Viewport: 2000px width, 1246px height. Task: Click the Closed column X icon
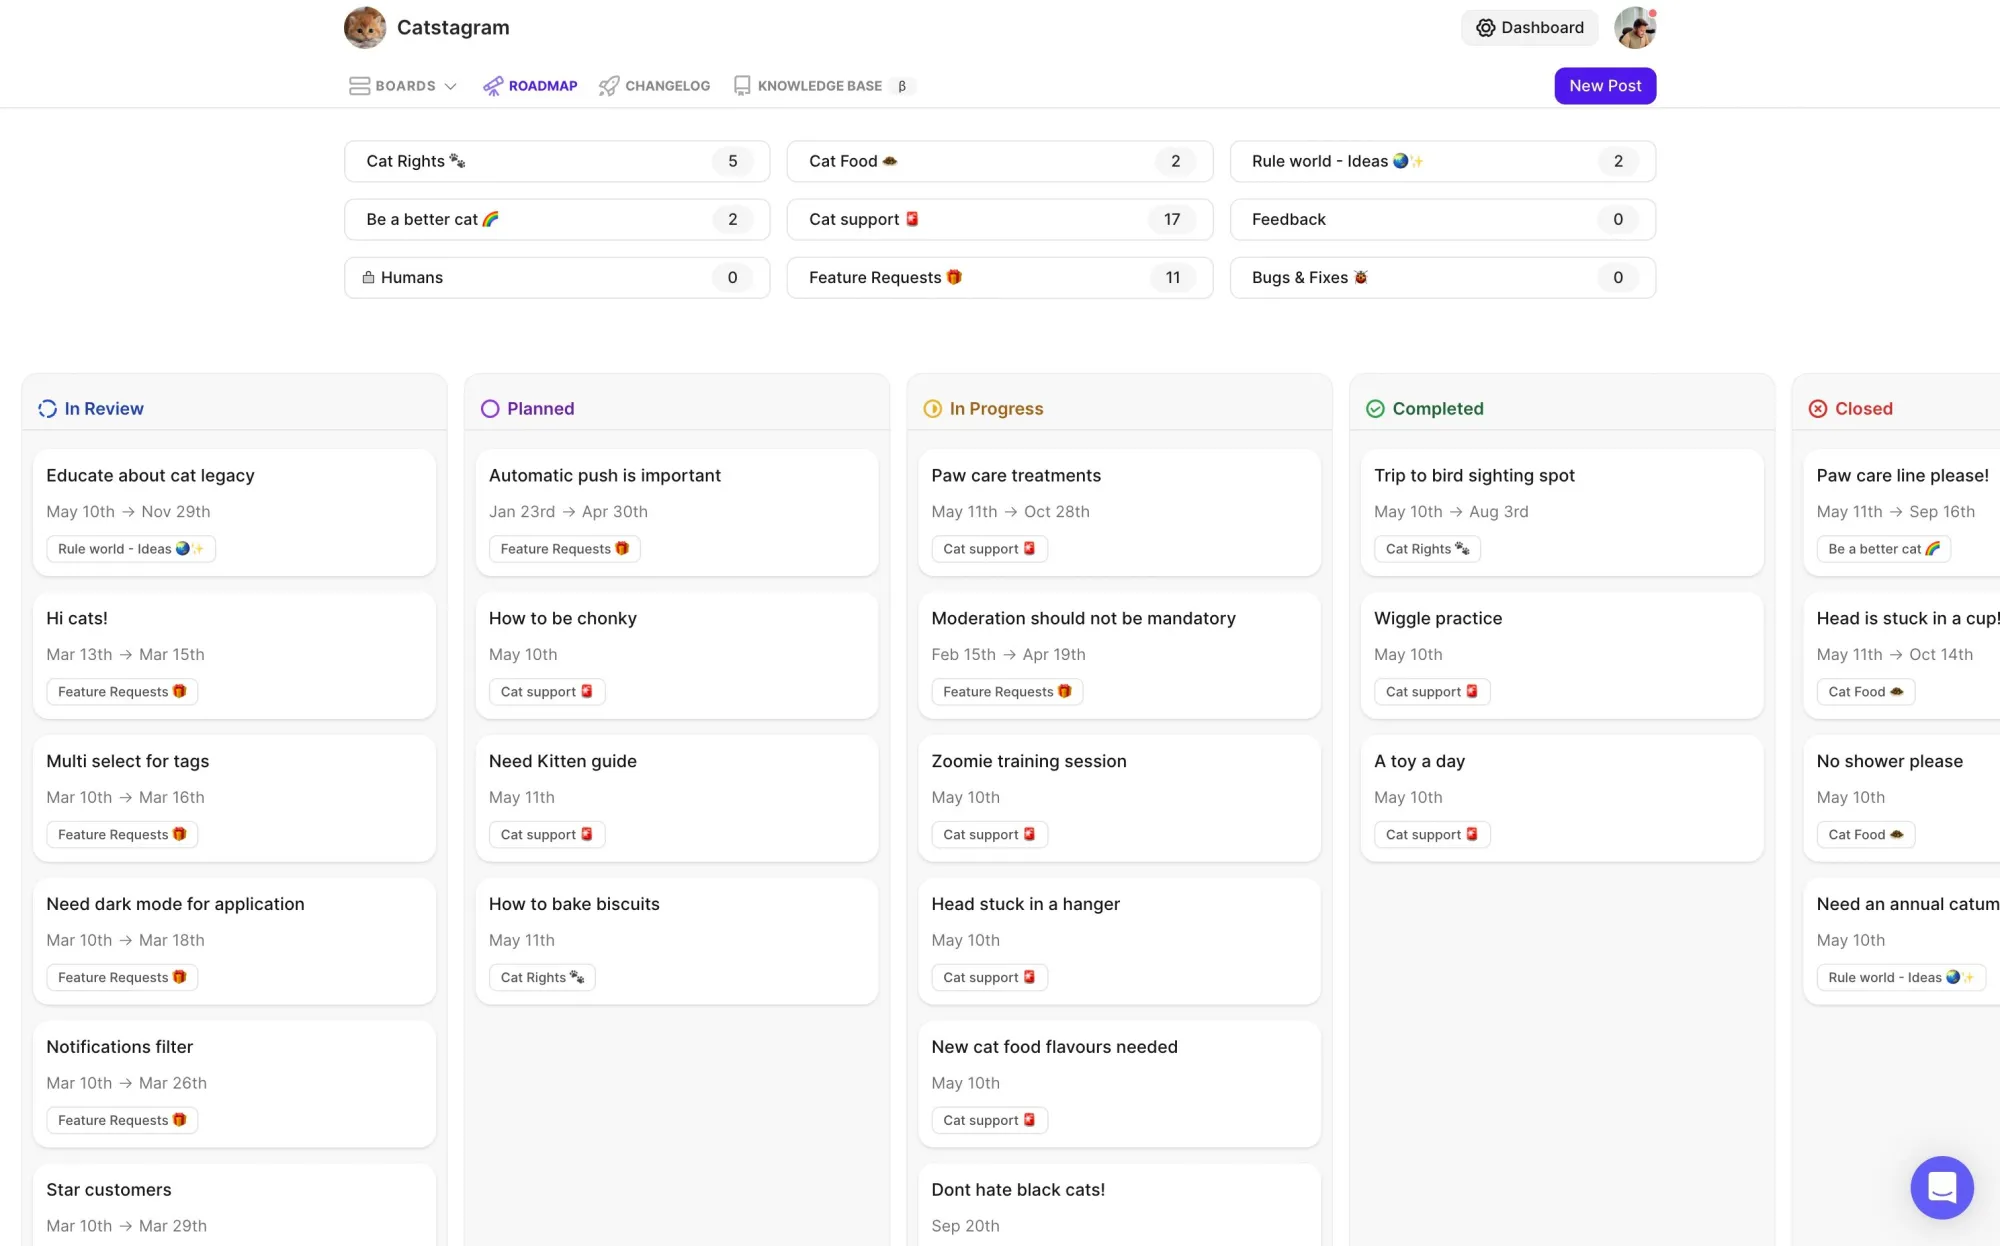tap(1818, 409)
